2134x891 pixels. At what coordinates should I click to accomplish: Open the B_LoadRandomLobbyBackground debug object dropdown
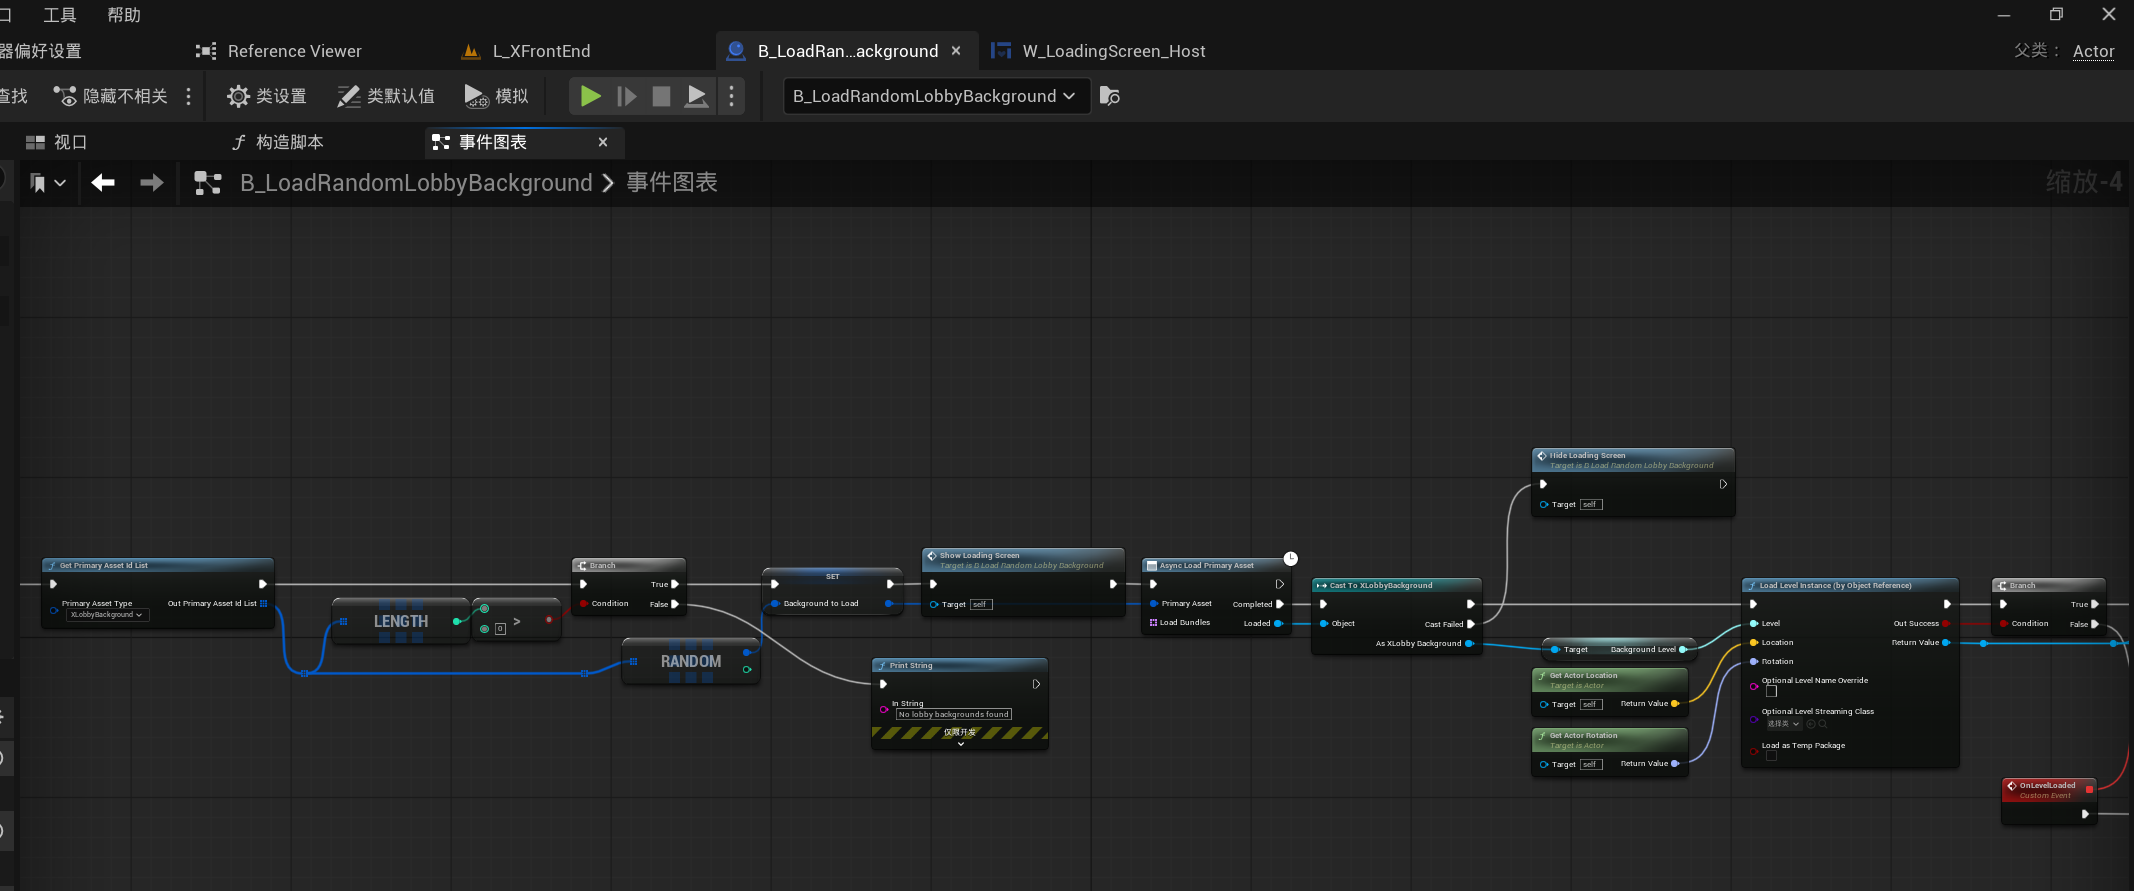click(935, 96)
